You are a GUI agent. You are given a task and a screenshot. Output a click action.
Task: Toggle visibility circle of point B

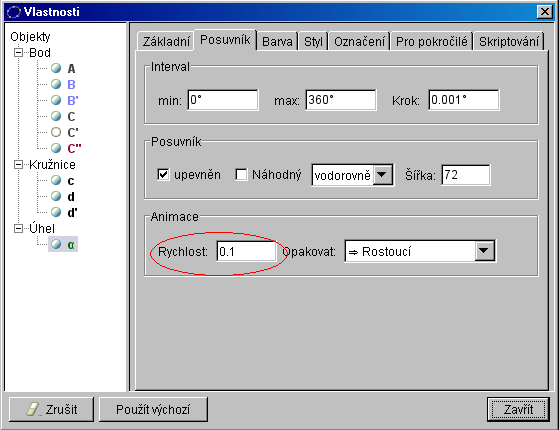56,84
